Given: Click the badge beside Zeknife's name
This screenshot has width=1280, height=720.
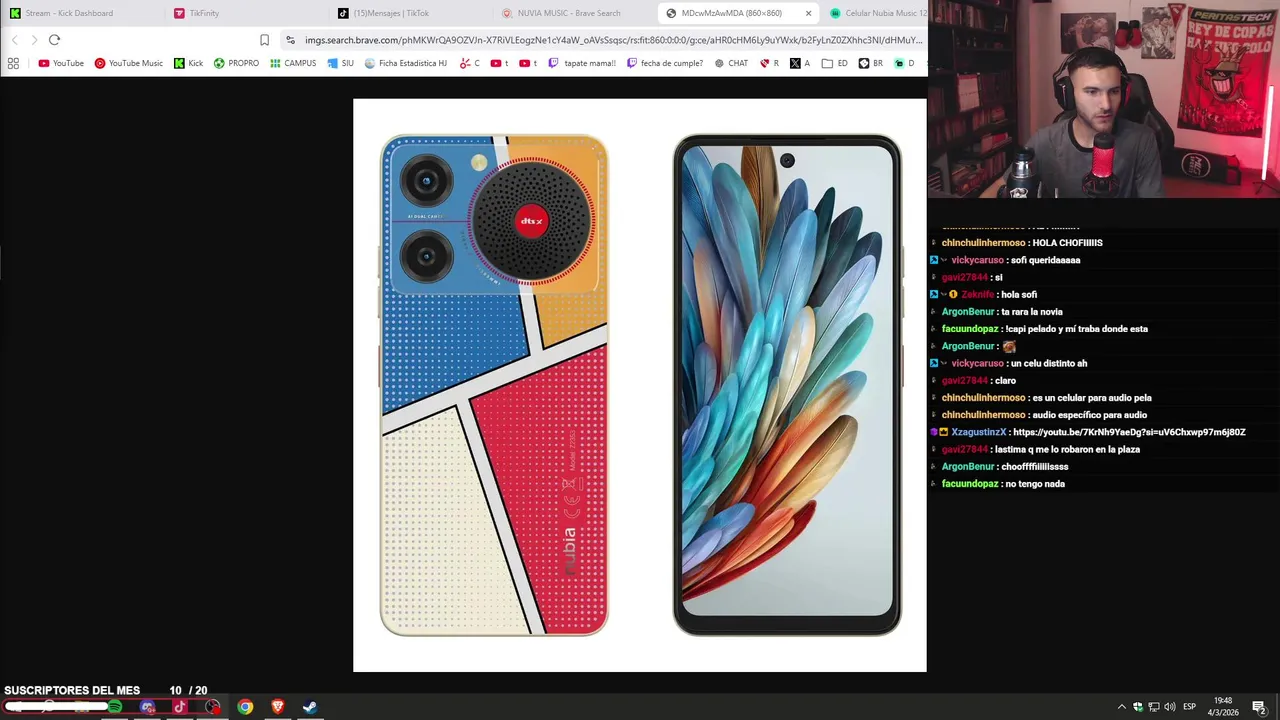Looking at the screenshot, I should [953, 295].
